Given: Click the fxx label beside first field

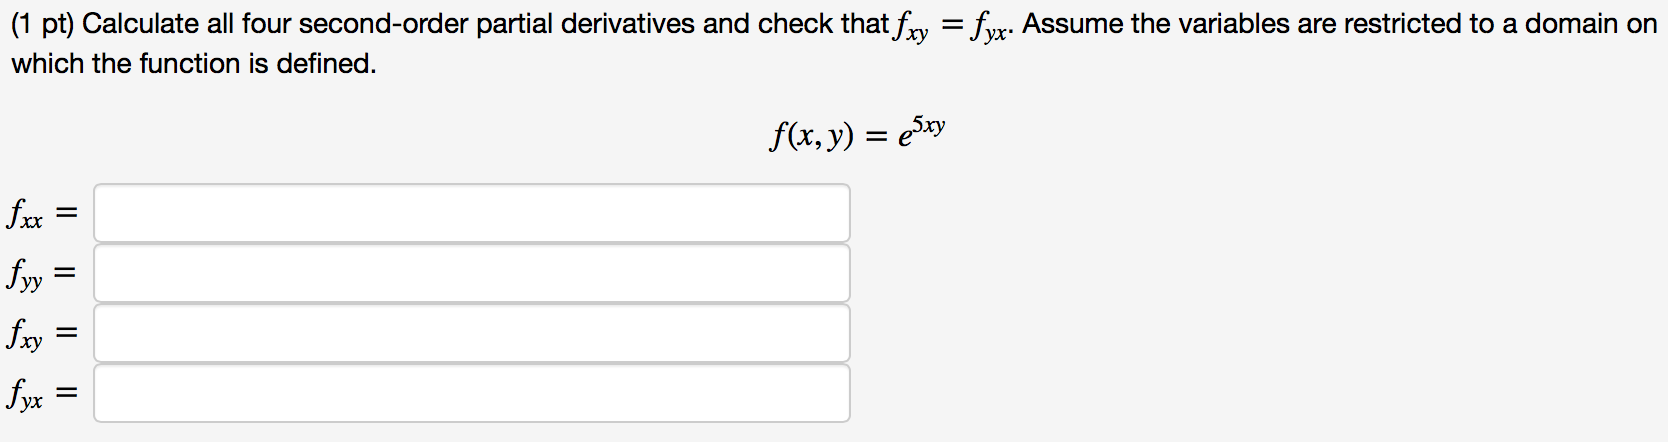Looking at the screenshot, I should [x=26, y=214].
